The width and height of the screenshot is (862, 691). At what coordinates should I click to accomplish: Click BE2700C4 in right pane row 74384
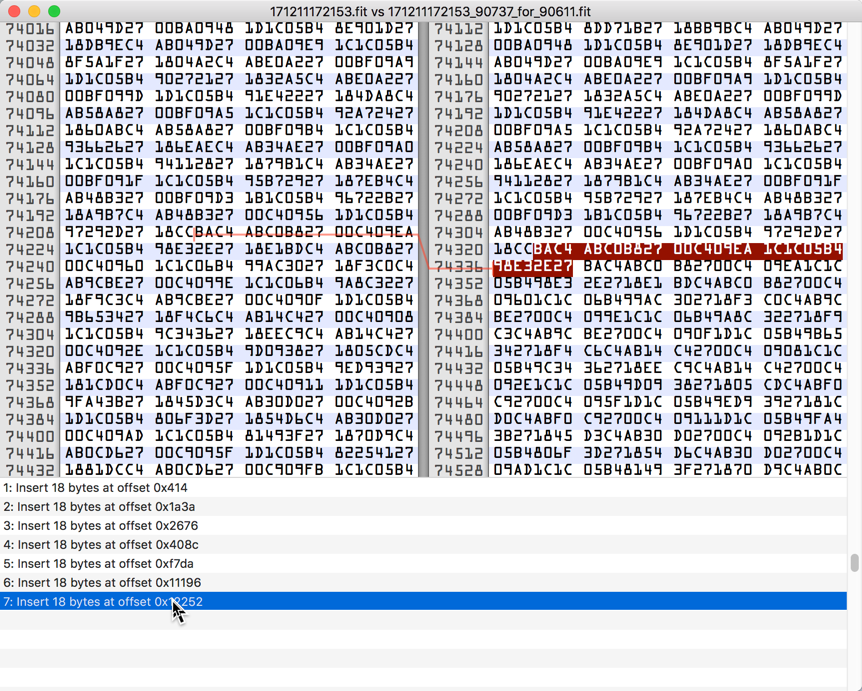click(533, 318)
